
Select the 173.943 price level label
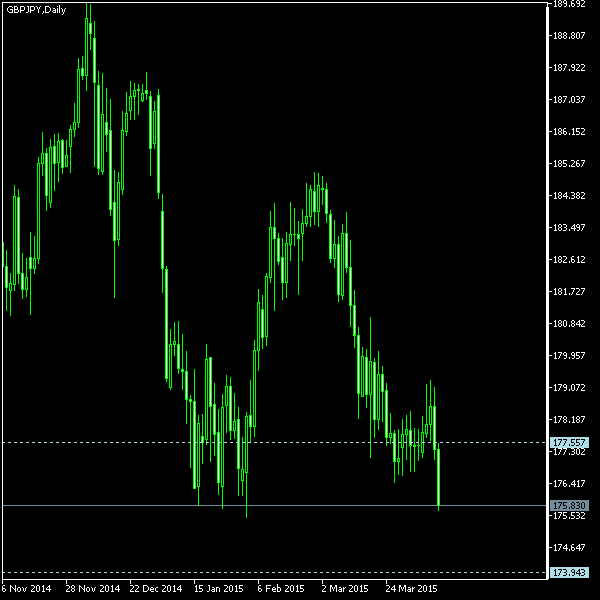pos(569,572)
